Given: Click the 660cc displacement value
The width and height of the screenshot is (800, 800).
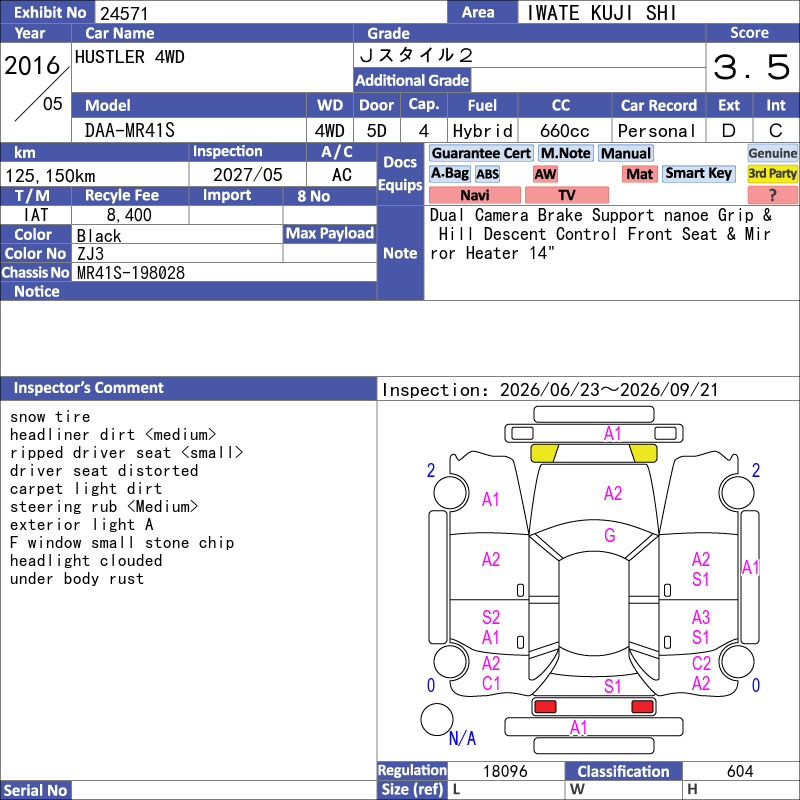Looking at the screenshot, I should point(564,131).
